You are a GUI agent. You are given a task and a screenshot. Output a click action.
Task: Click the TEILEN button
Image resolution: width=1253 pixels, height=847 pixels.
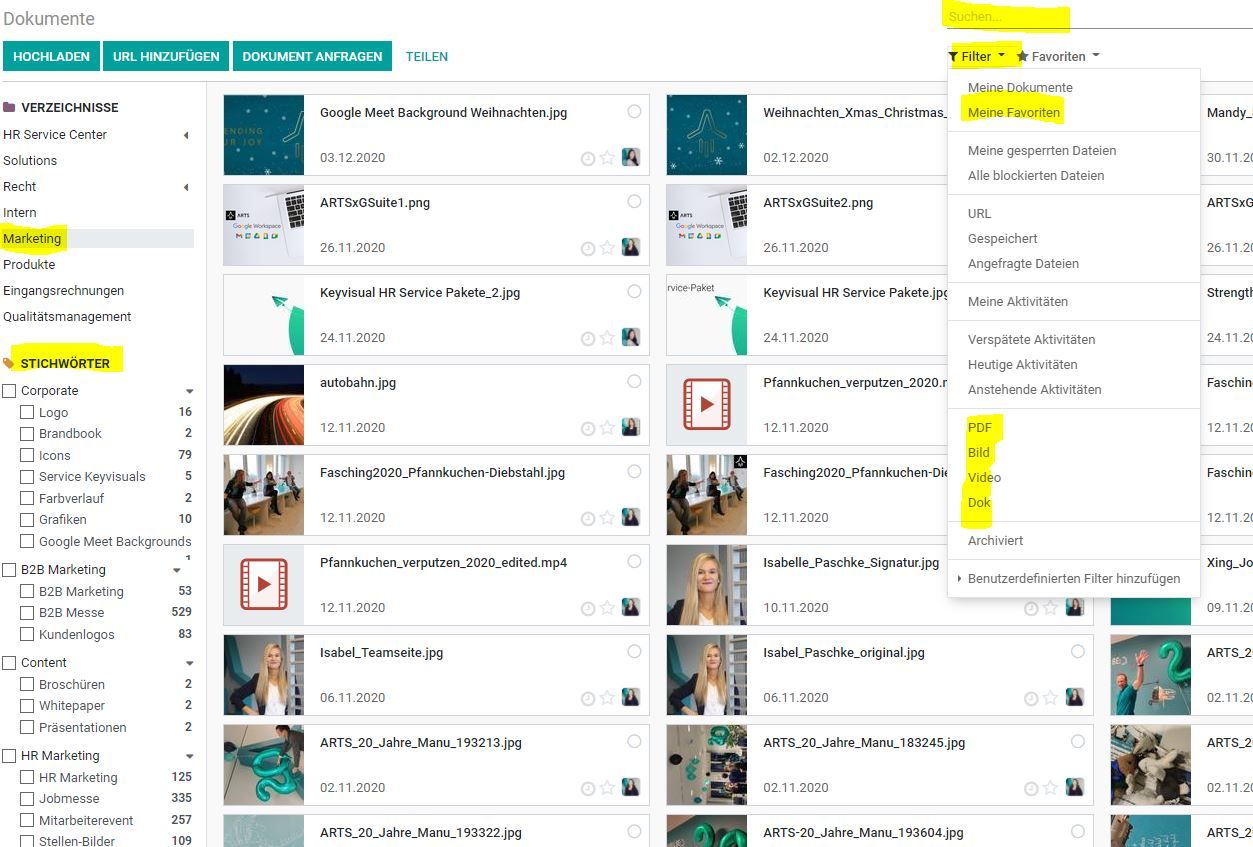tap(427, 57)
